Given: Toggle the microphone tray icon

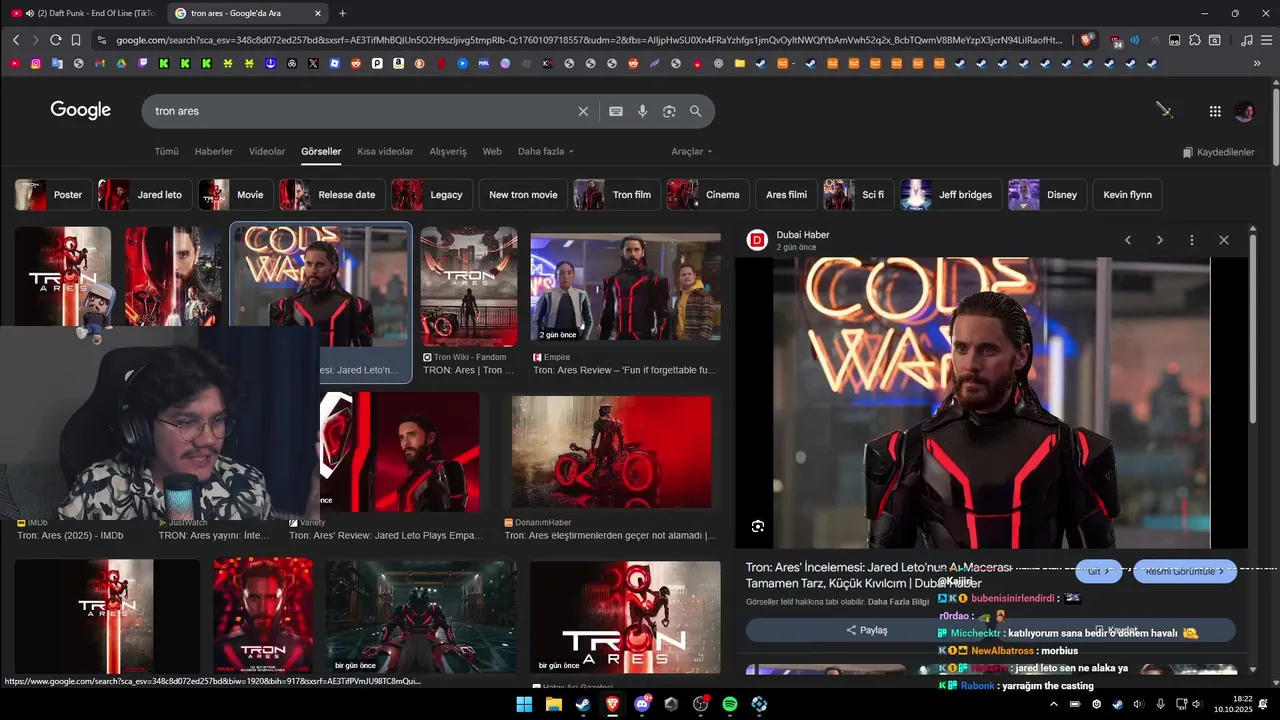Looking at the screenshot, I should click(x=1161, y=704).
